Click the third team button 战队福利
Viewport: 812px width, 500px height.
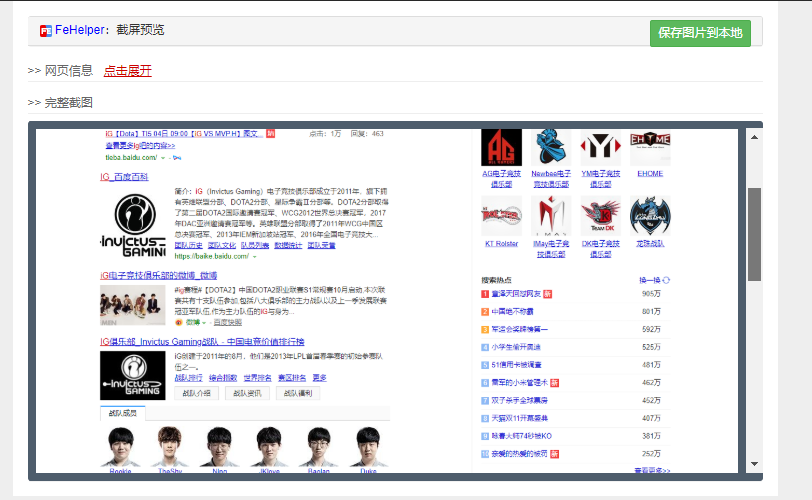(x=298, y=393)
